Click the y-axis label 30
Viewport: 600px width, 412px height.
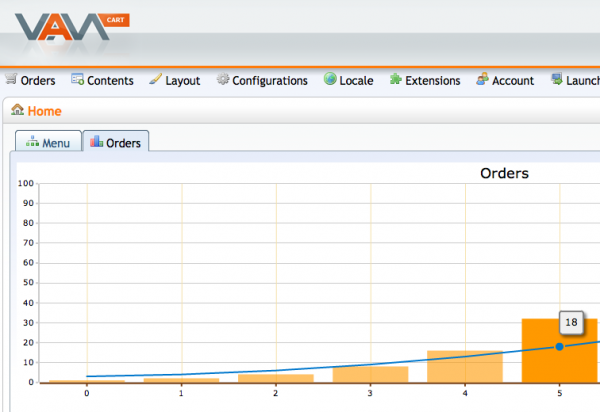28,322
